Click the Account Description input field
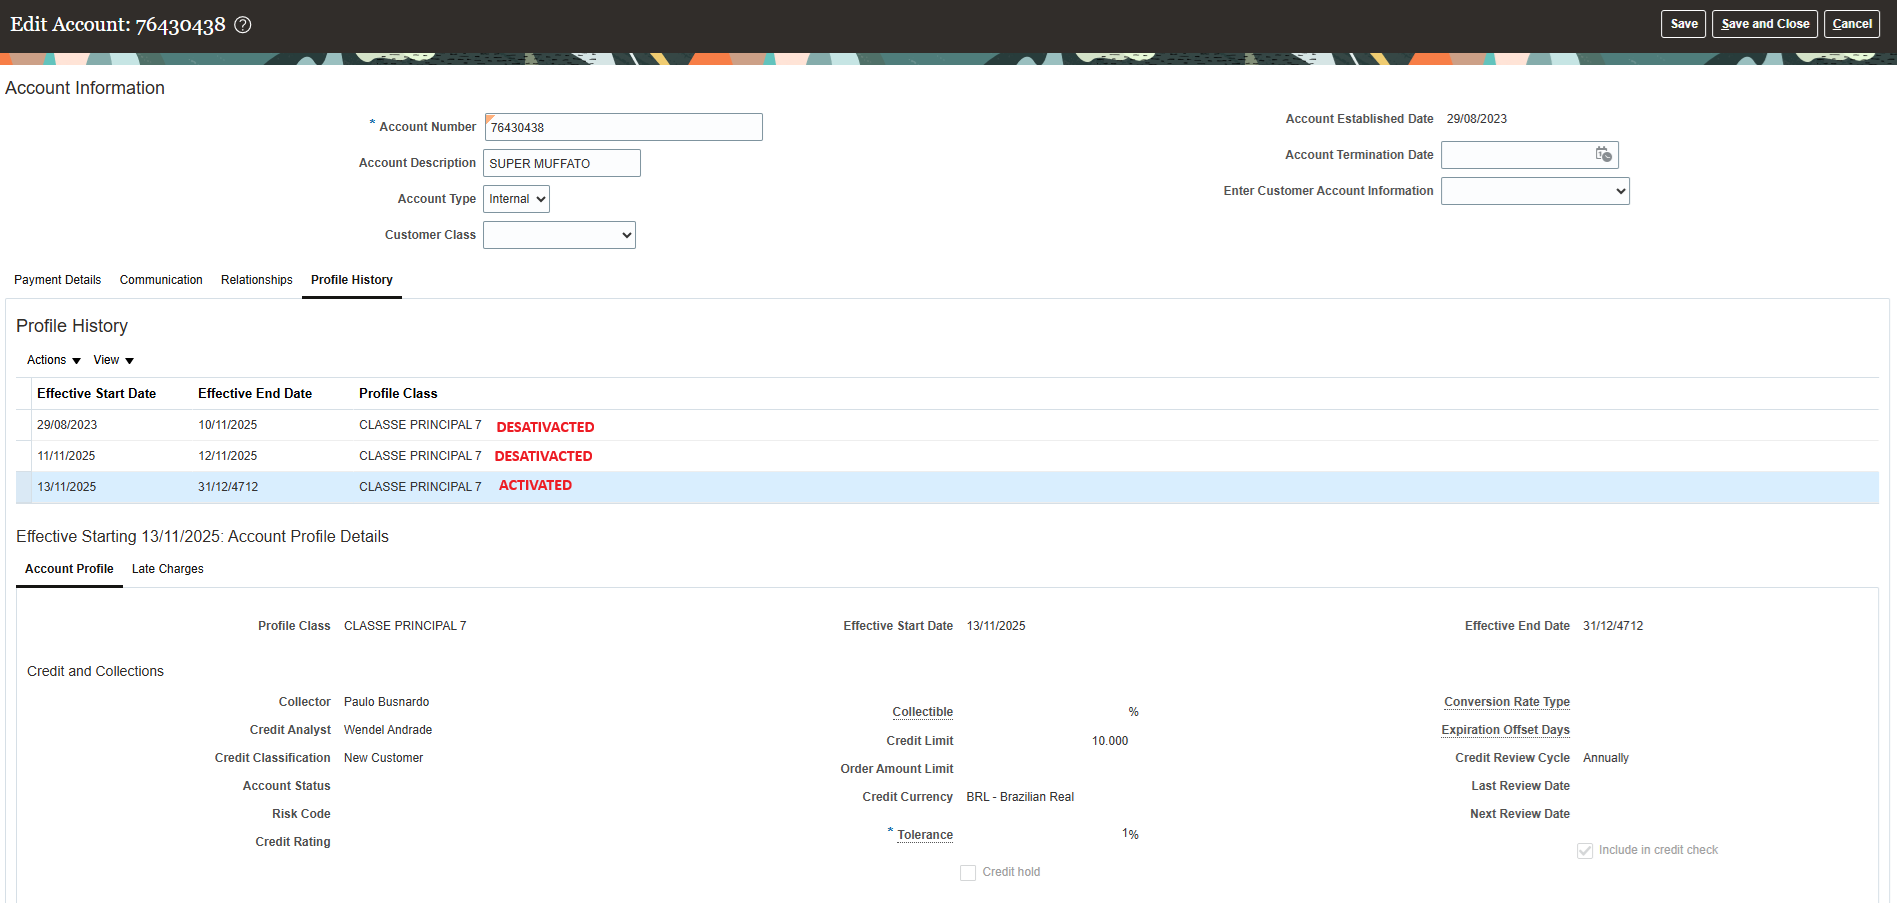Viewport: 1897px width, 903px height. tap(561, 162)
